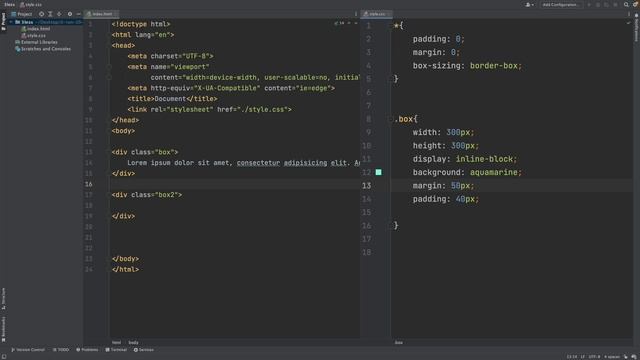Open the Services tool window

[144, 350]
